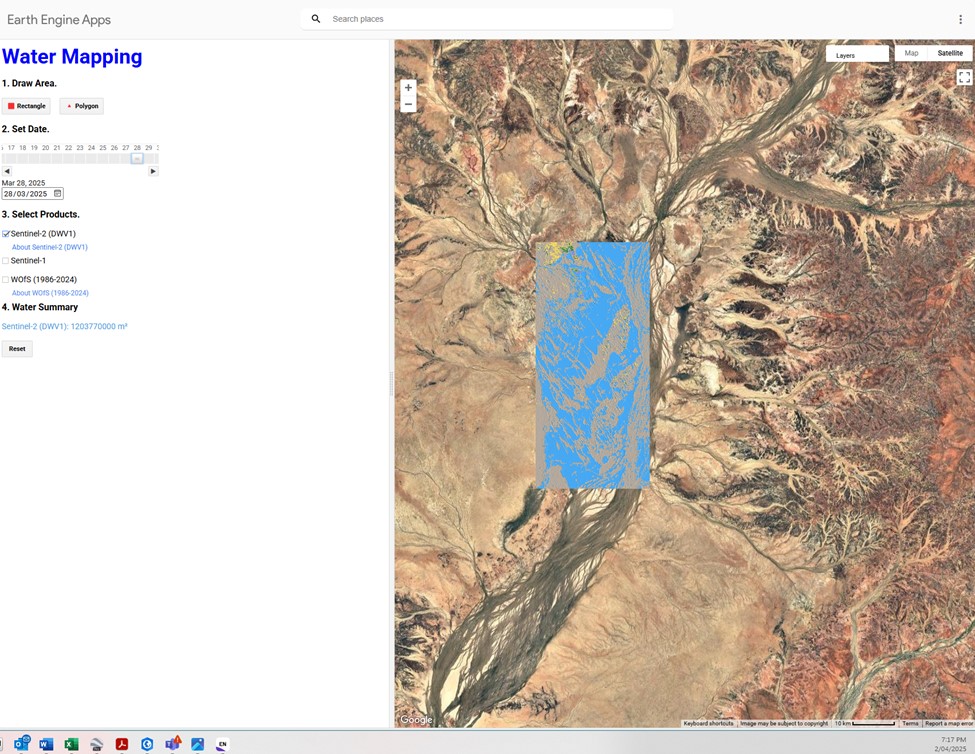Screen dimensions: 975x754
Task: Step date slider forward with right arrow
Action: pyautogui.click(x=153, y=171)
